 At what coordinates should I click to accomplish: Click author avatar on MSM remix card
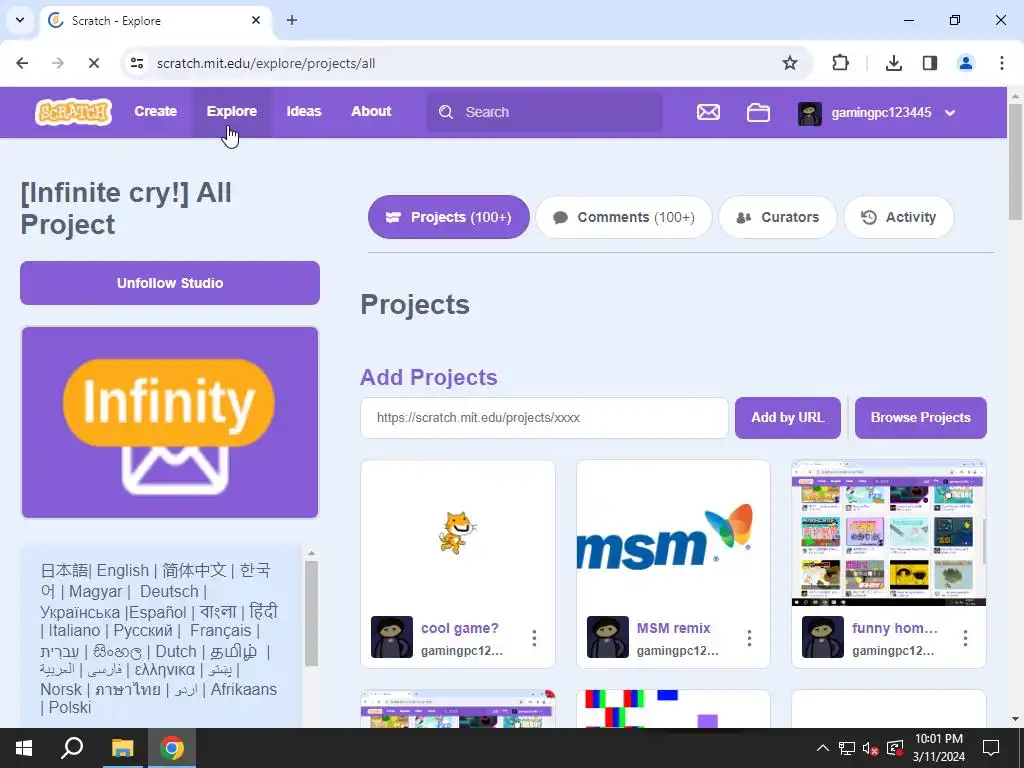point(607,637)
